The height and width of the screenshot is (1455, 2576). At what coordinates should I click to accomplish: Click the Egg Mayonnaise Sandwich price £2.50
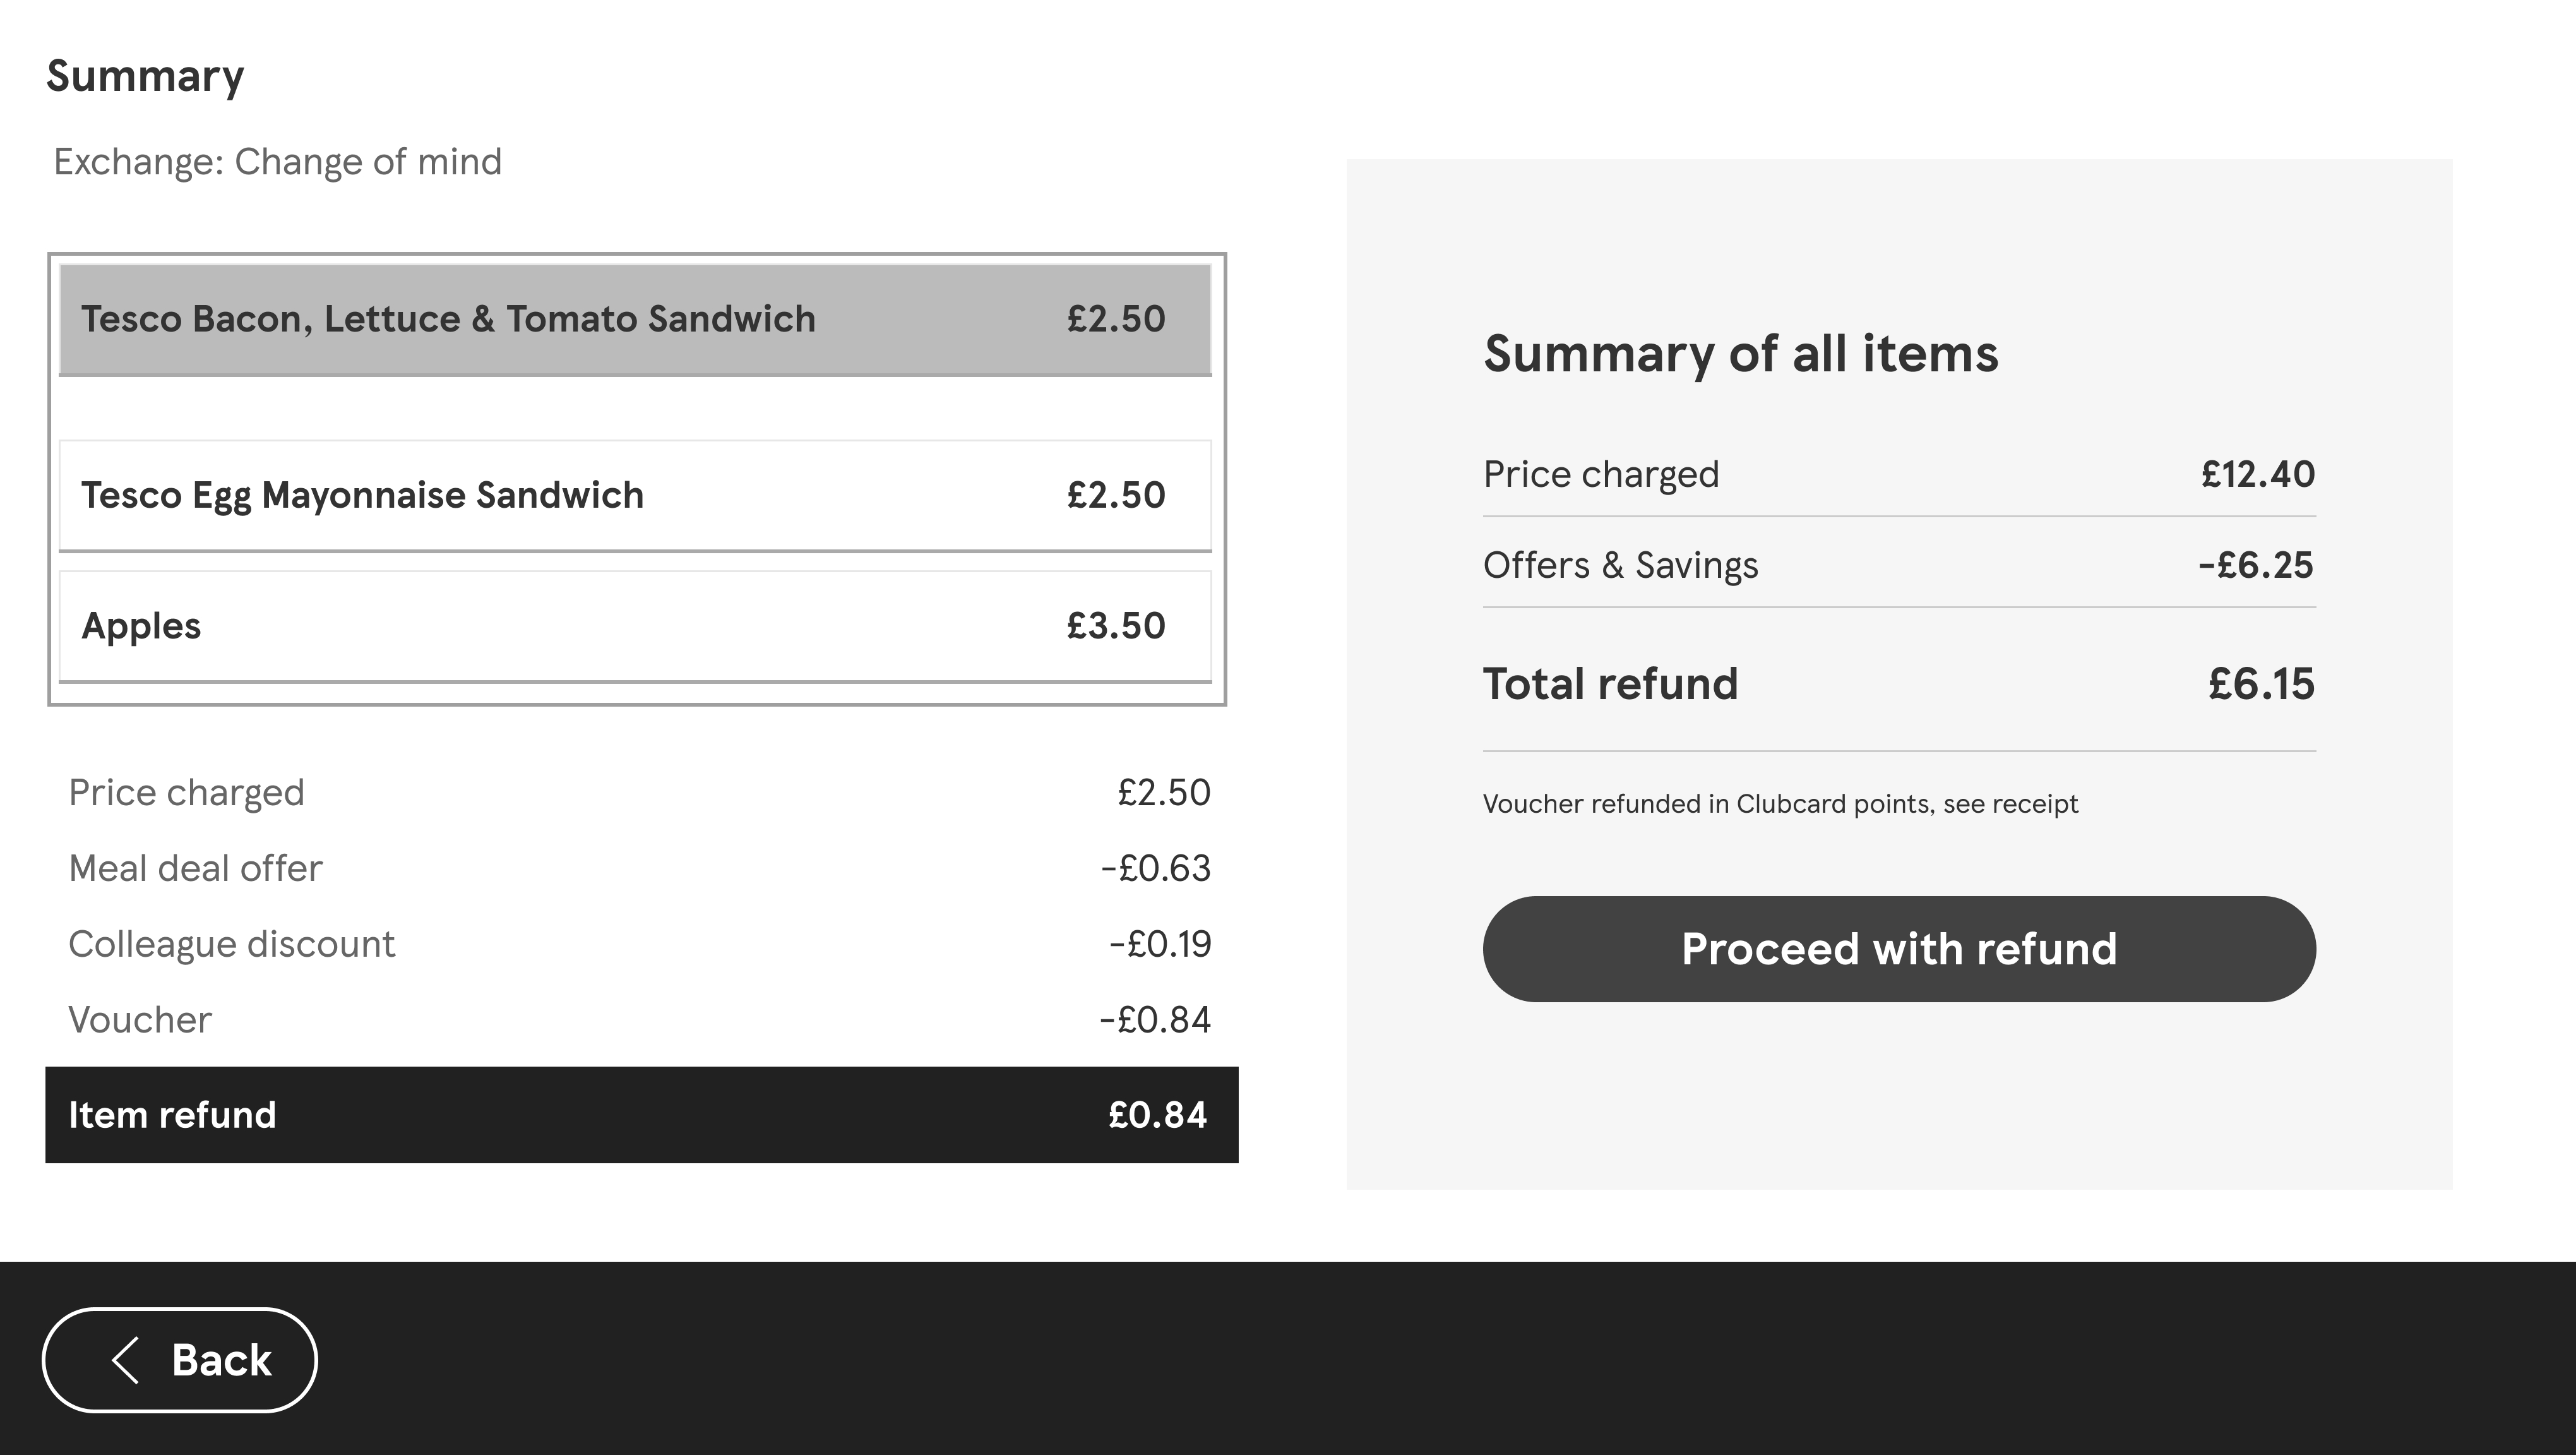[x=1115, y=495]
